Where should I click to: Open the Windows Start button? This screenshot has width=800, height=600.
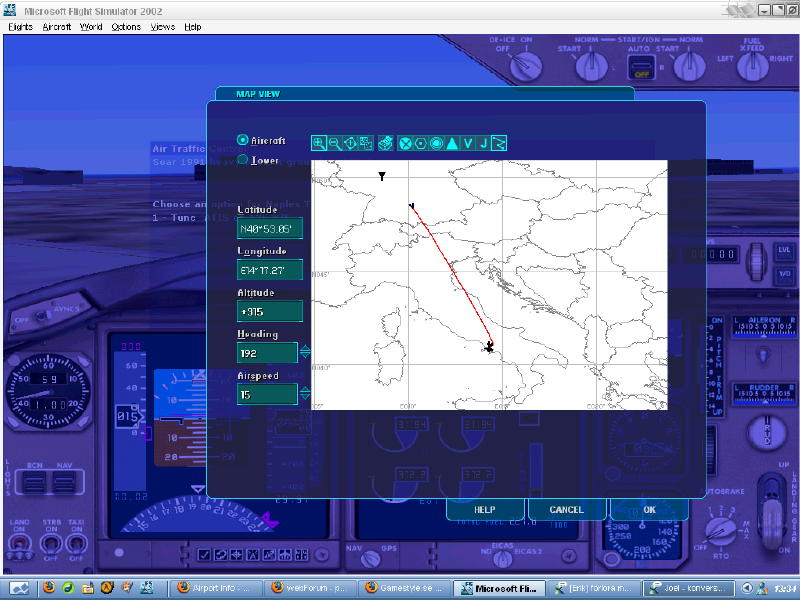click(x=19, y=588)
